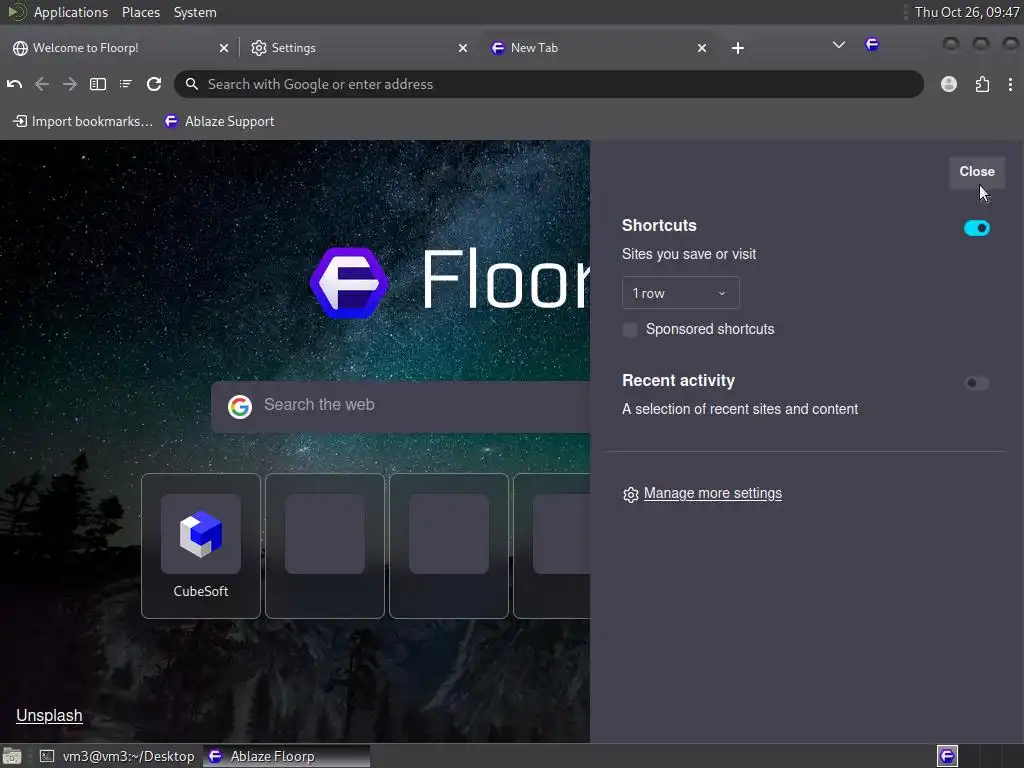This screenshot has width=1024, height=768.
Task: Click the Floorp hexagon logo on page
Action: [349, 283]
